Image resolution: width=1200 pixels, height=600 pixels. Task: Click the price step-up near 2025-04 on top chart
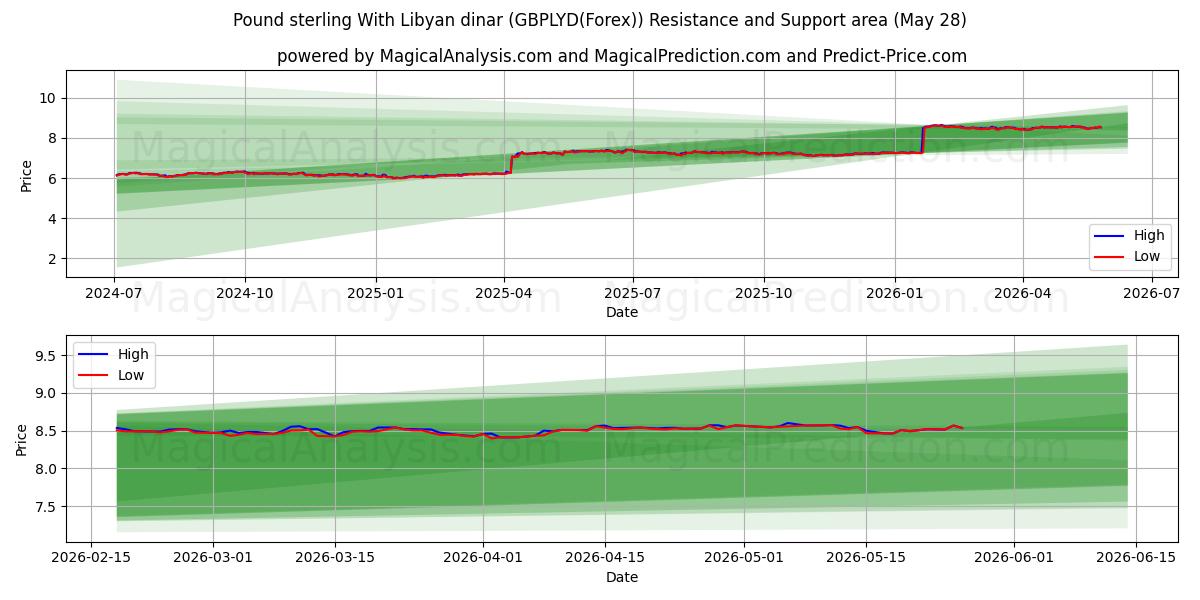511,164
